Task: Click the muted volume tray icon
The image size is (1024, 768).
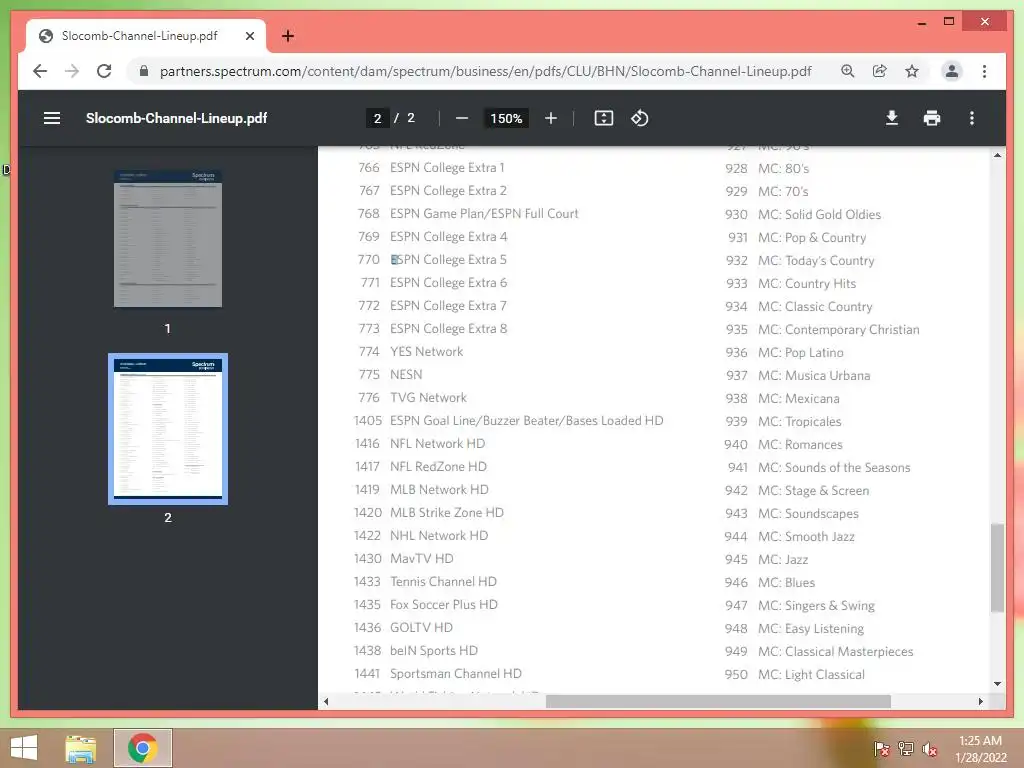Action: (x=929, y=748)
